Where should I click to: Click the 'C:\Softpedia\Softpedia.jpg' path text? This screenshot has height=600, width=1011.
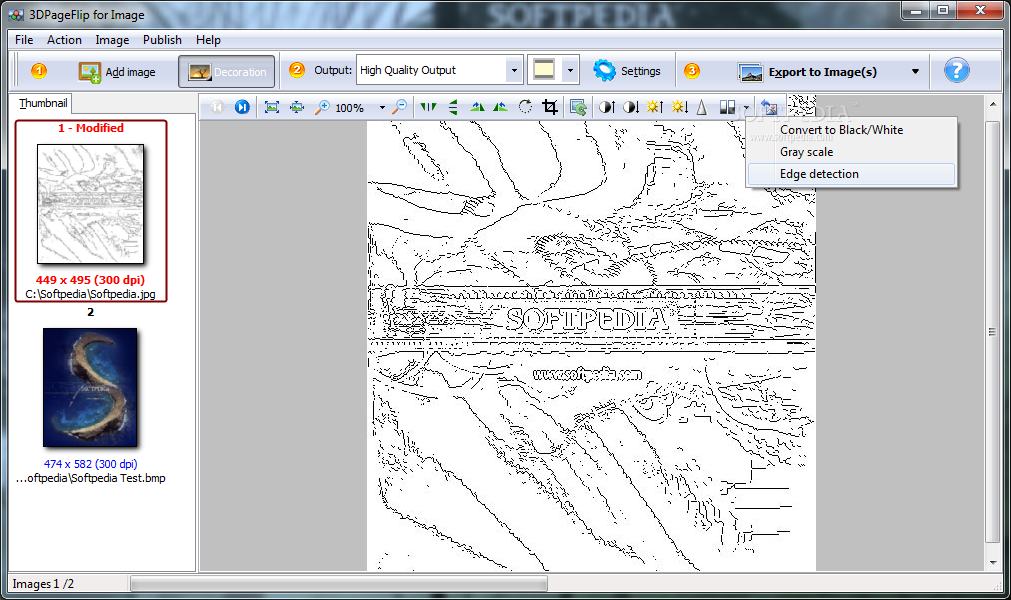coord(90,294)
